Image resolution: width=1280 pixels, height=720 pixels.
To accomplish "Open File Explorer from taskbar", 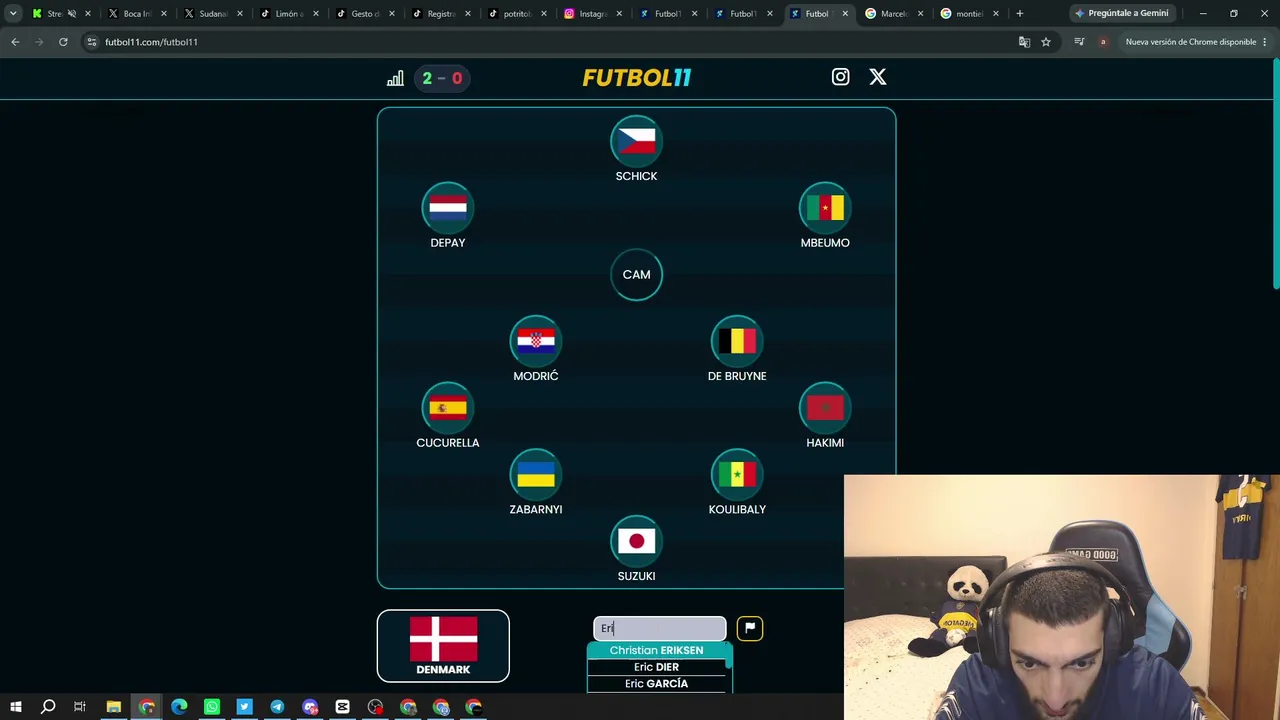I will tap(114, 707).
